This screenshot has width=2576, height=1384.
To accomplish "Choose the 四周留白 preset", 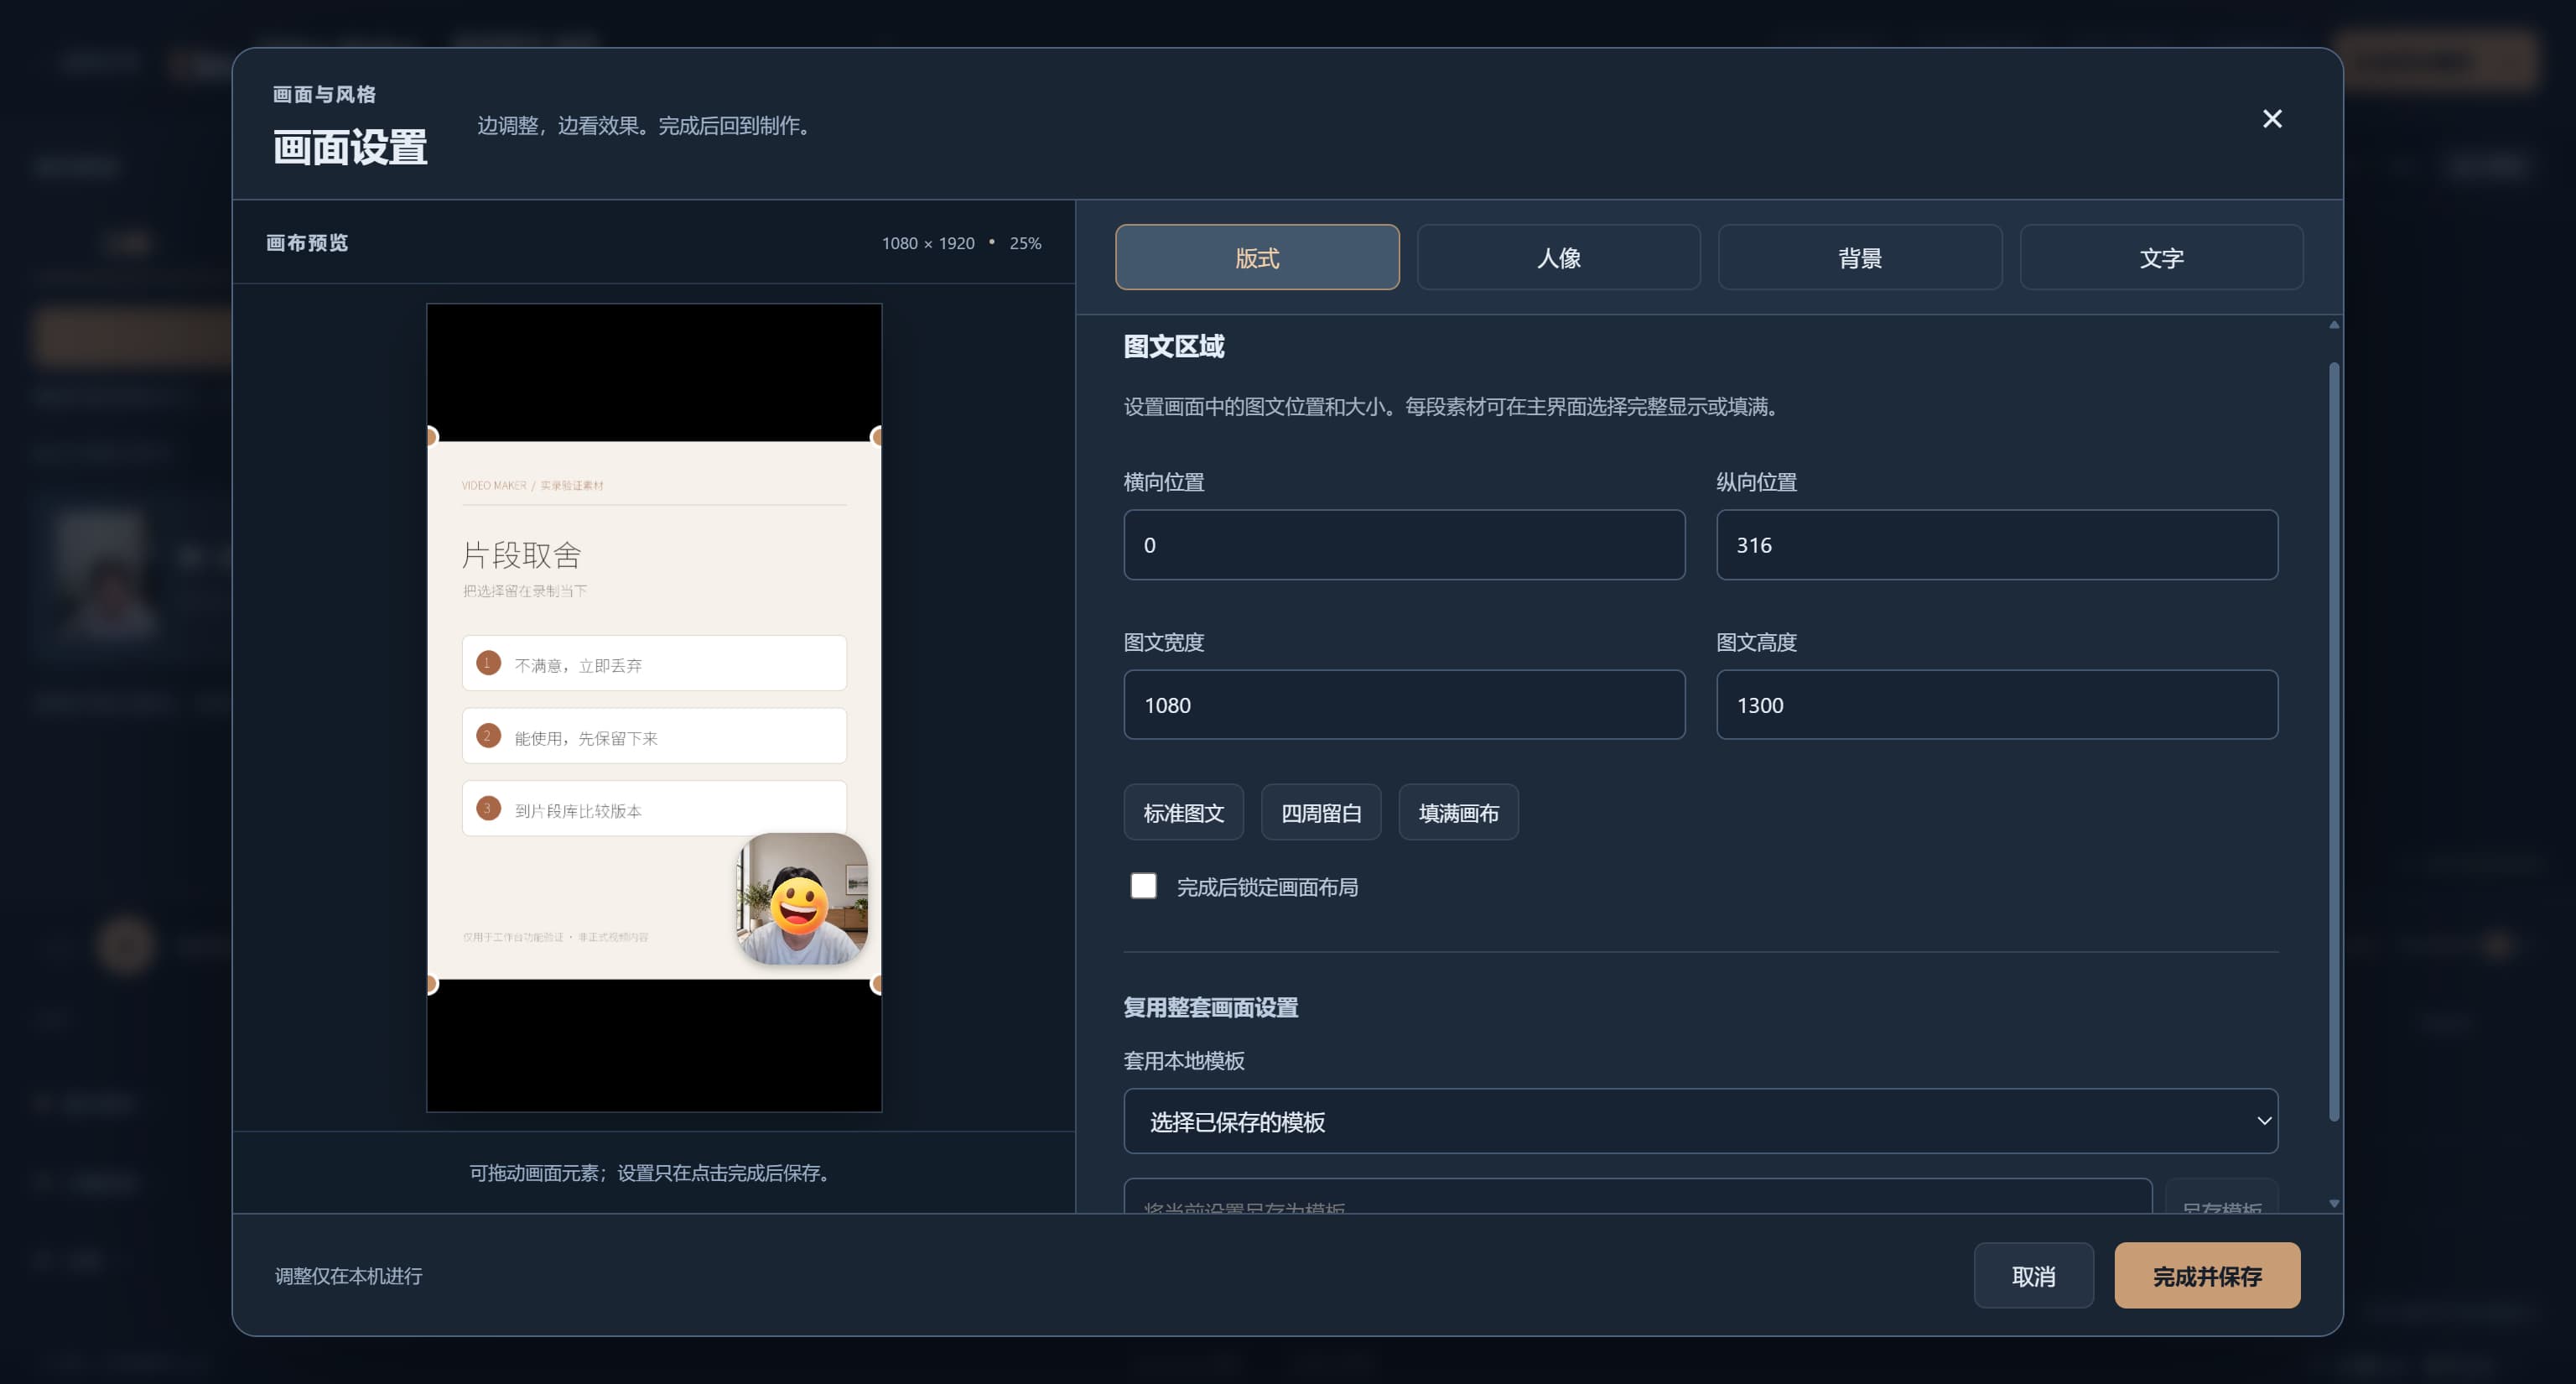I will (x=1321, y=813).
